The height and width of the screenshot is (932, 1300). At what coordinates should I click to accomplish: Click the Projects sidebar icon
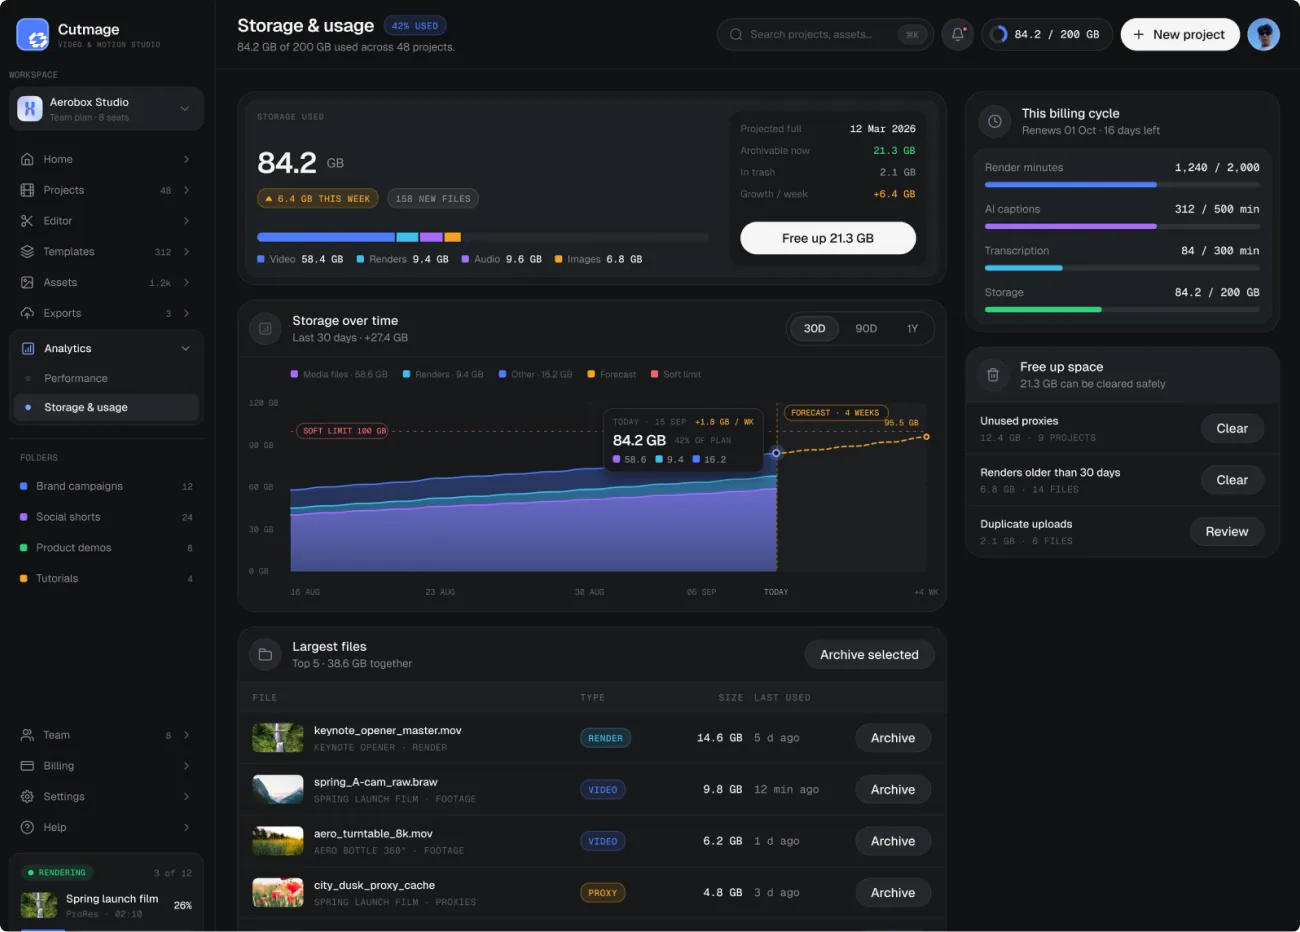click(x=27, y=190)
